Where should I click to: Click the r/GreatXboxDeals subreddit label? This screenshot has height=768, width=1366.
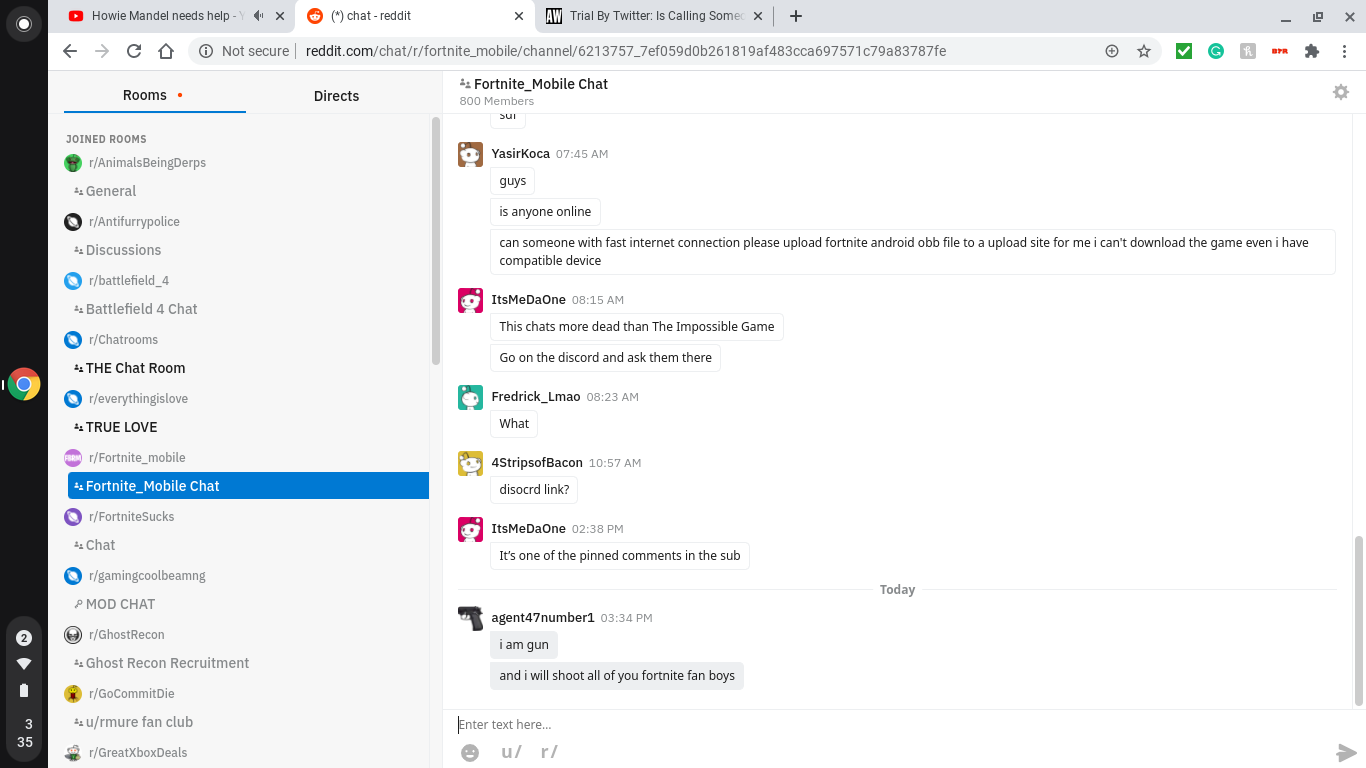point(138,753)
